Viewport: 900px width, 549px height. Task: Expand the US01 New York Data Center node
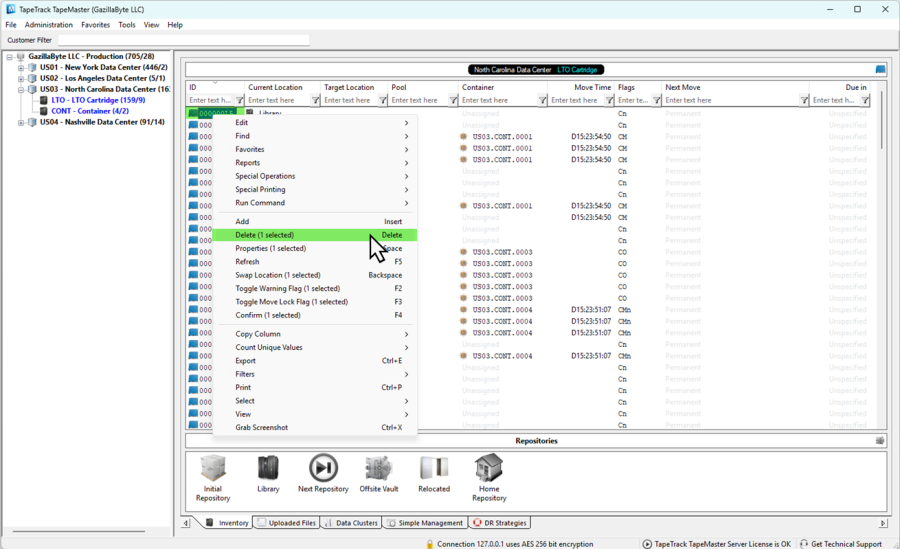pyautogui.click(x=21, y=68)
